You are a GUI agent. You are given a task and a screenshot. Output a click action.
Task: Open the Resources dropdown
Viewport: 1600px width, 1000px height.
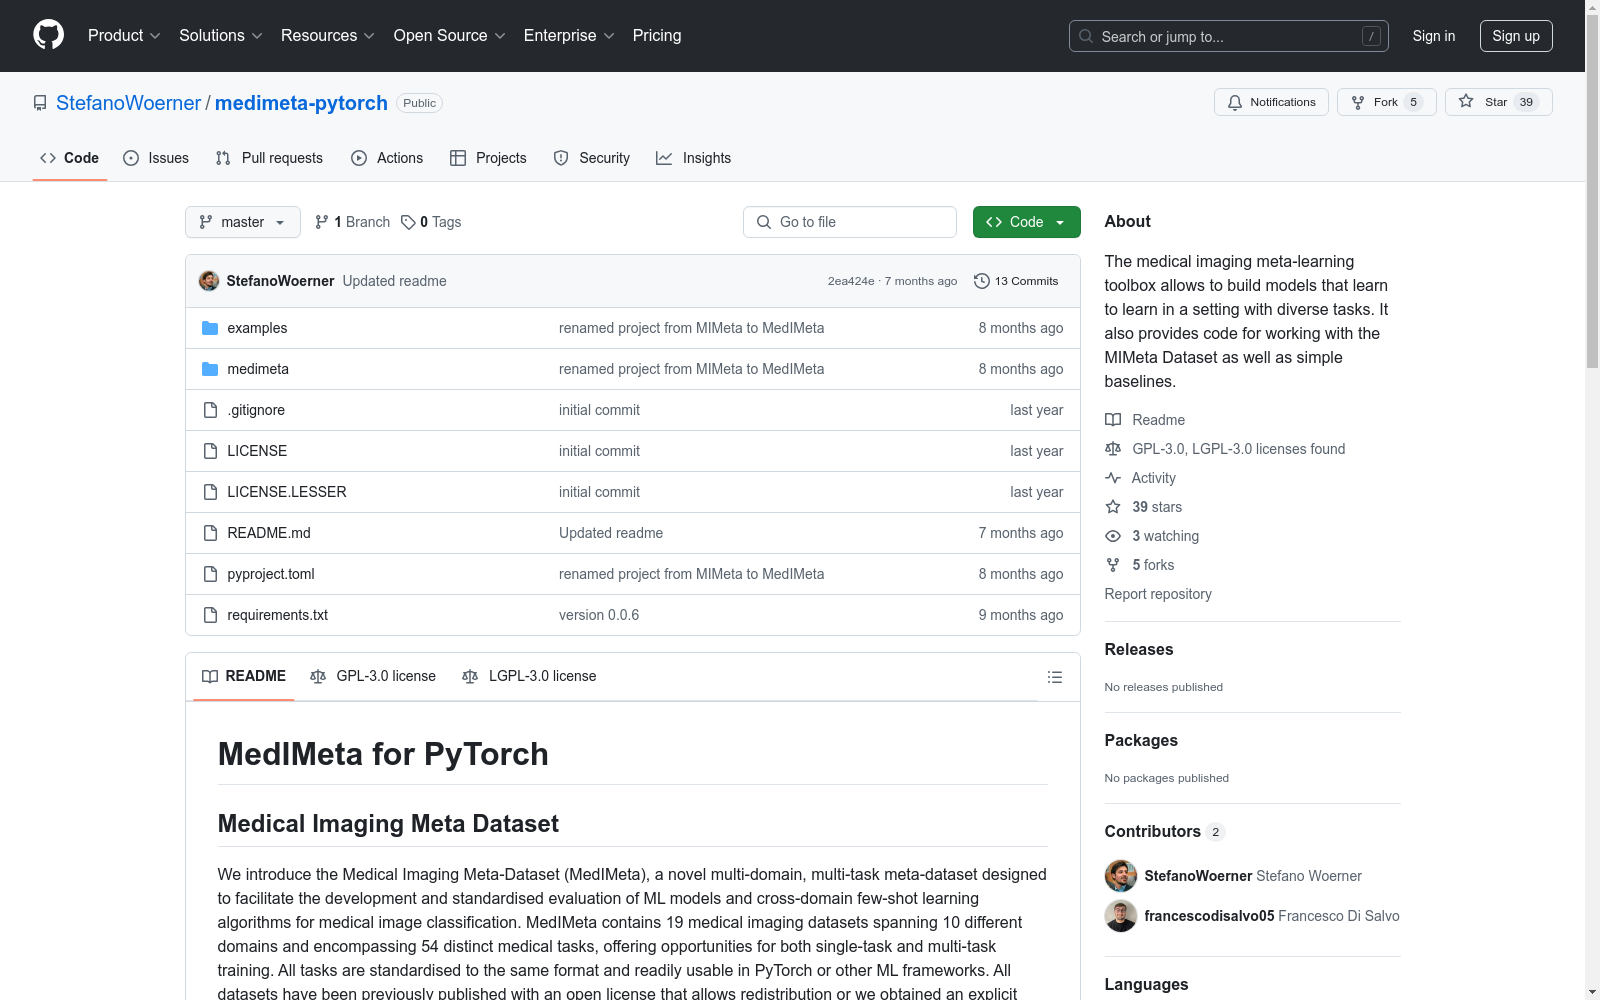328,36
